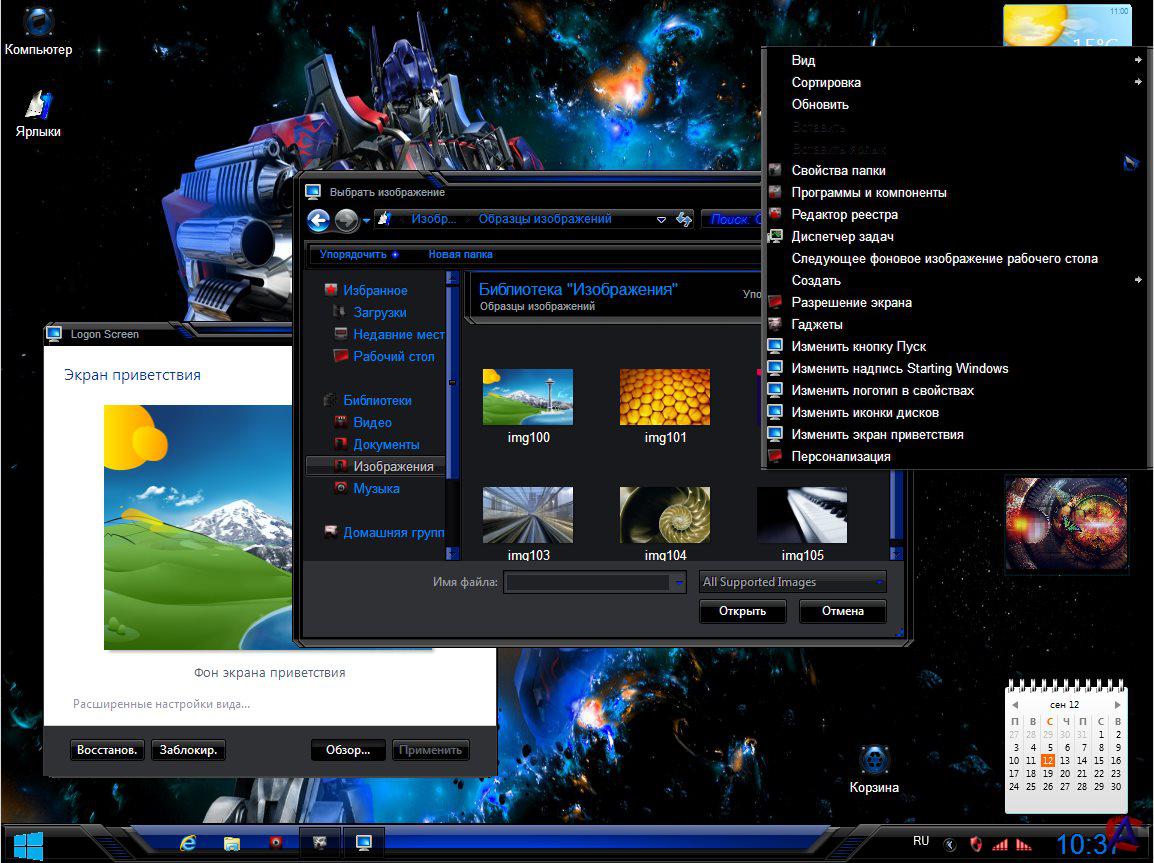The height and width of the screenshot is (863, 1154).
Task: Click the Windows Start button
Action: pyautogui.click(x=28, y=846)
